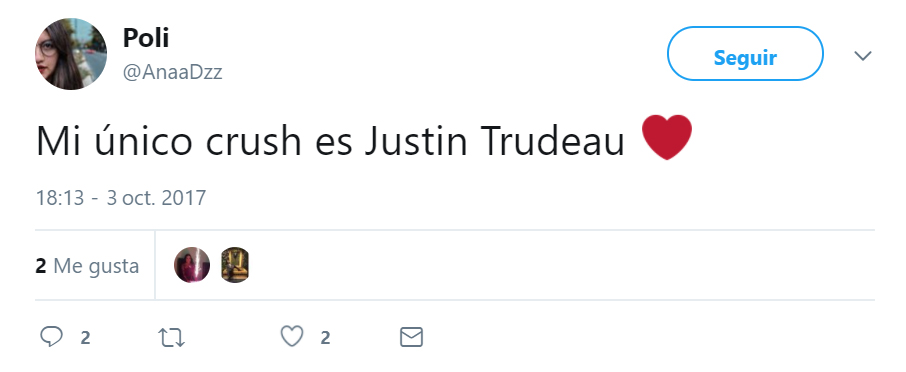Image resolution: width=906 pixels, height=372 pixels.
Task: Click the like count next to heart
Action: point(325,337)
